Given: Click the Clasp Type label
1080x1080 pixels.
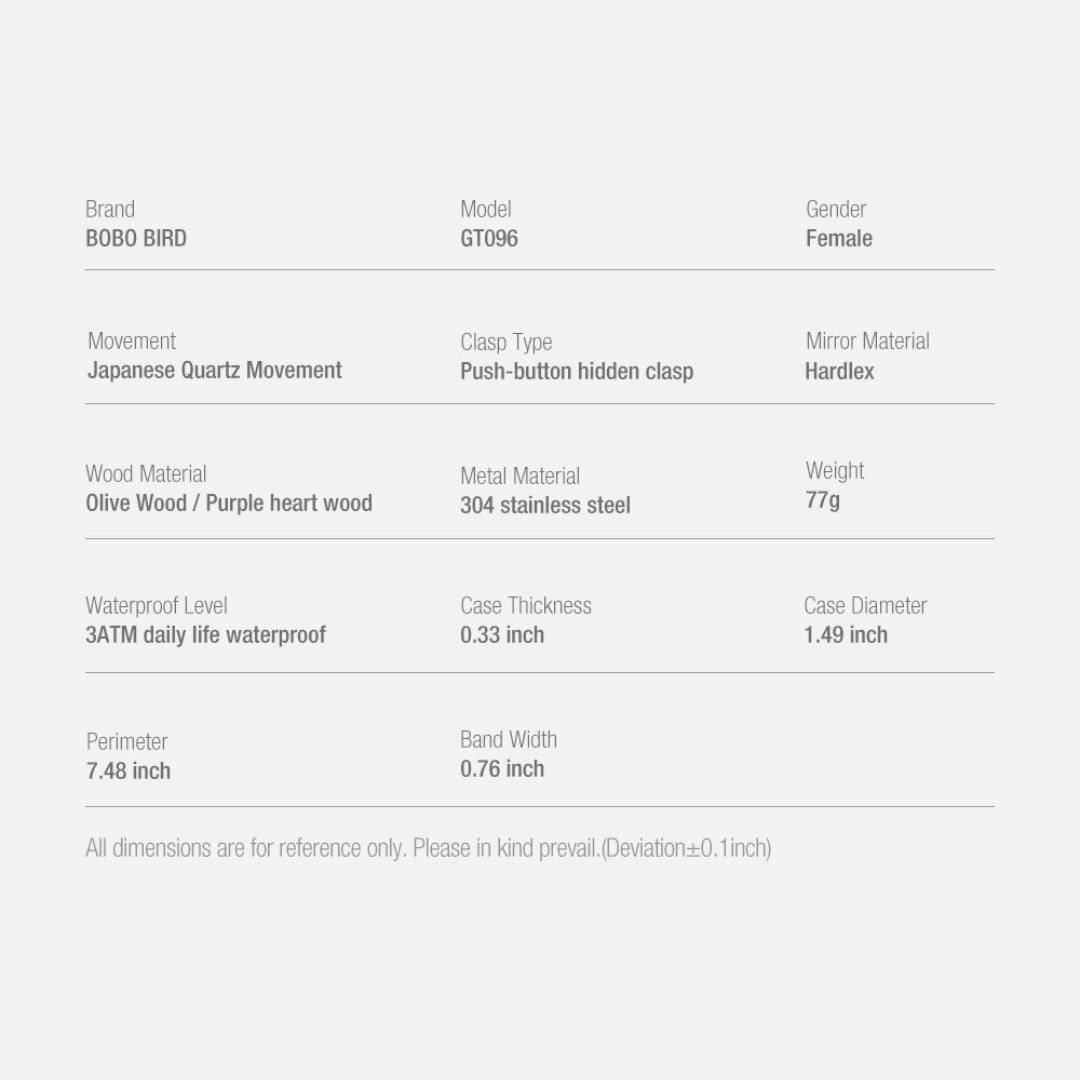Looking at the screenshot, I should pyautogui.click(x=506, y=343).
